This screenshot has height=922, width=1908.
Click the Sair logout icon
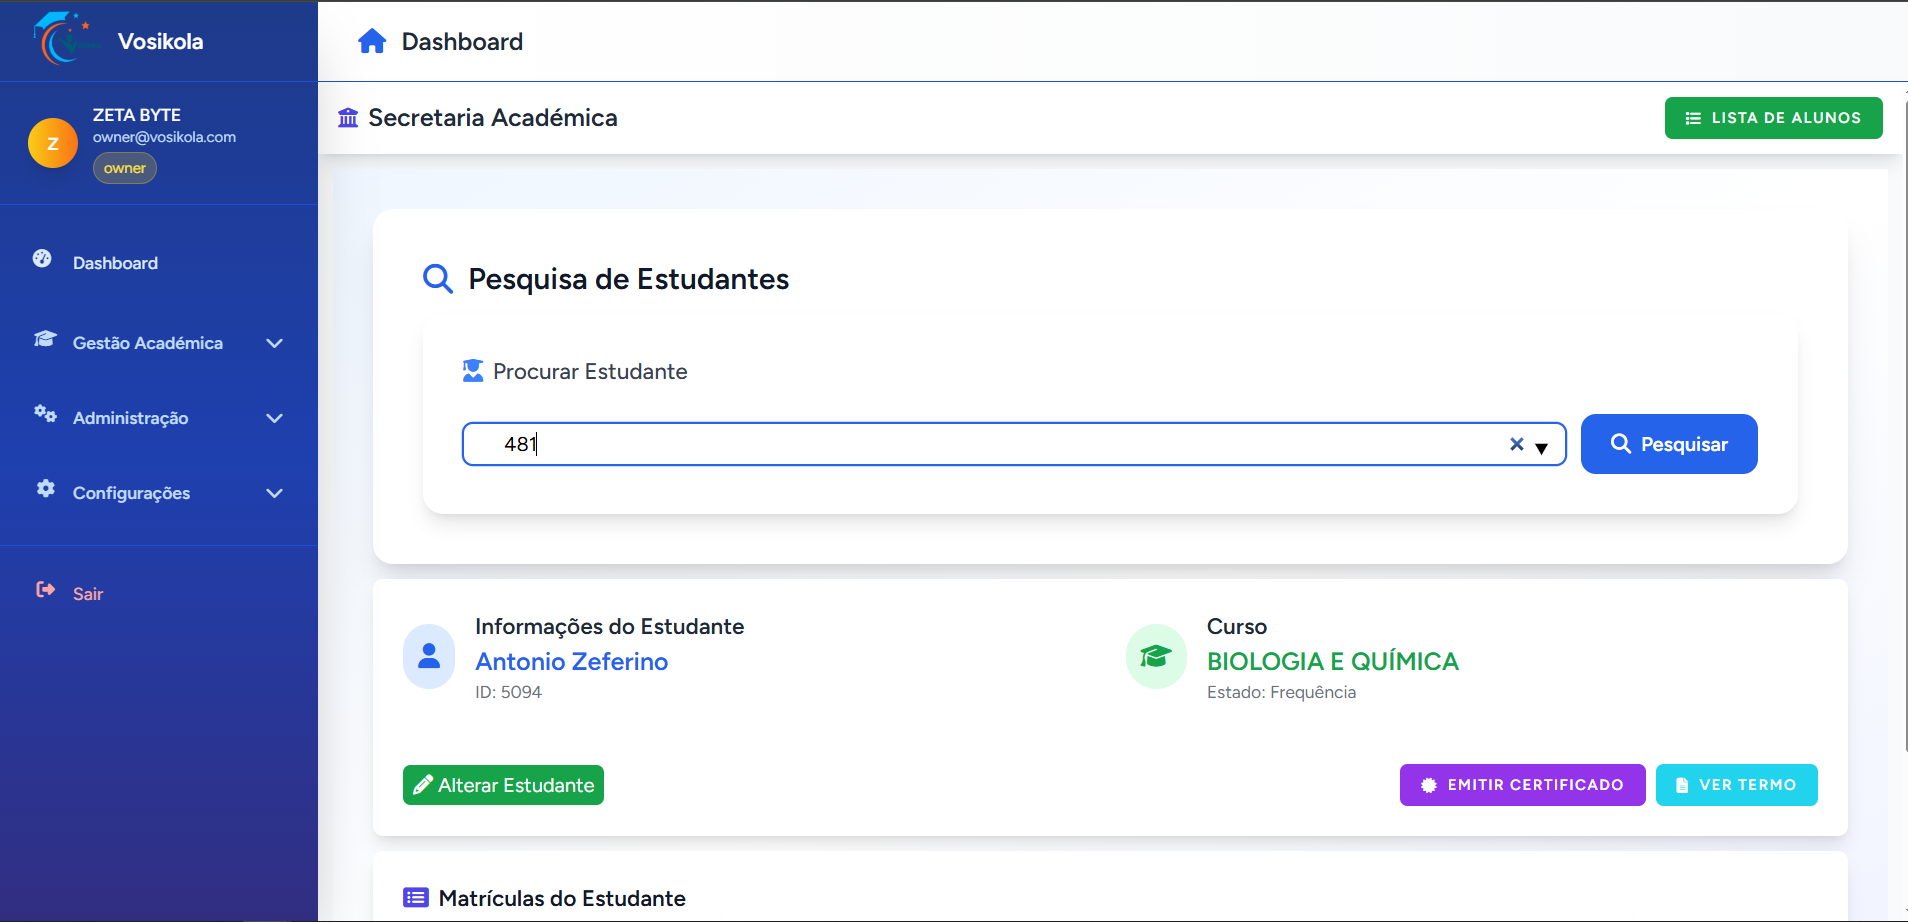[45, 590]
